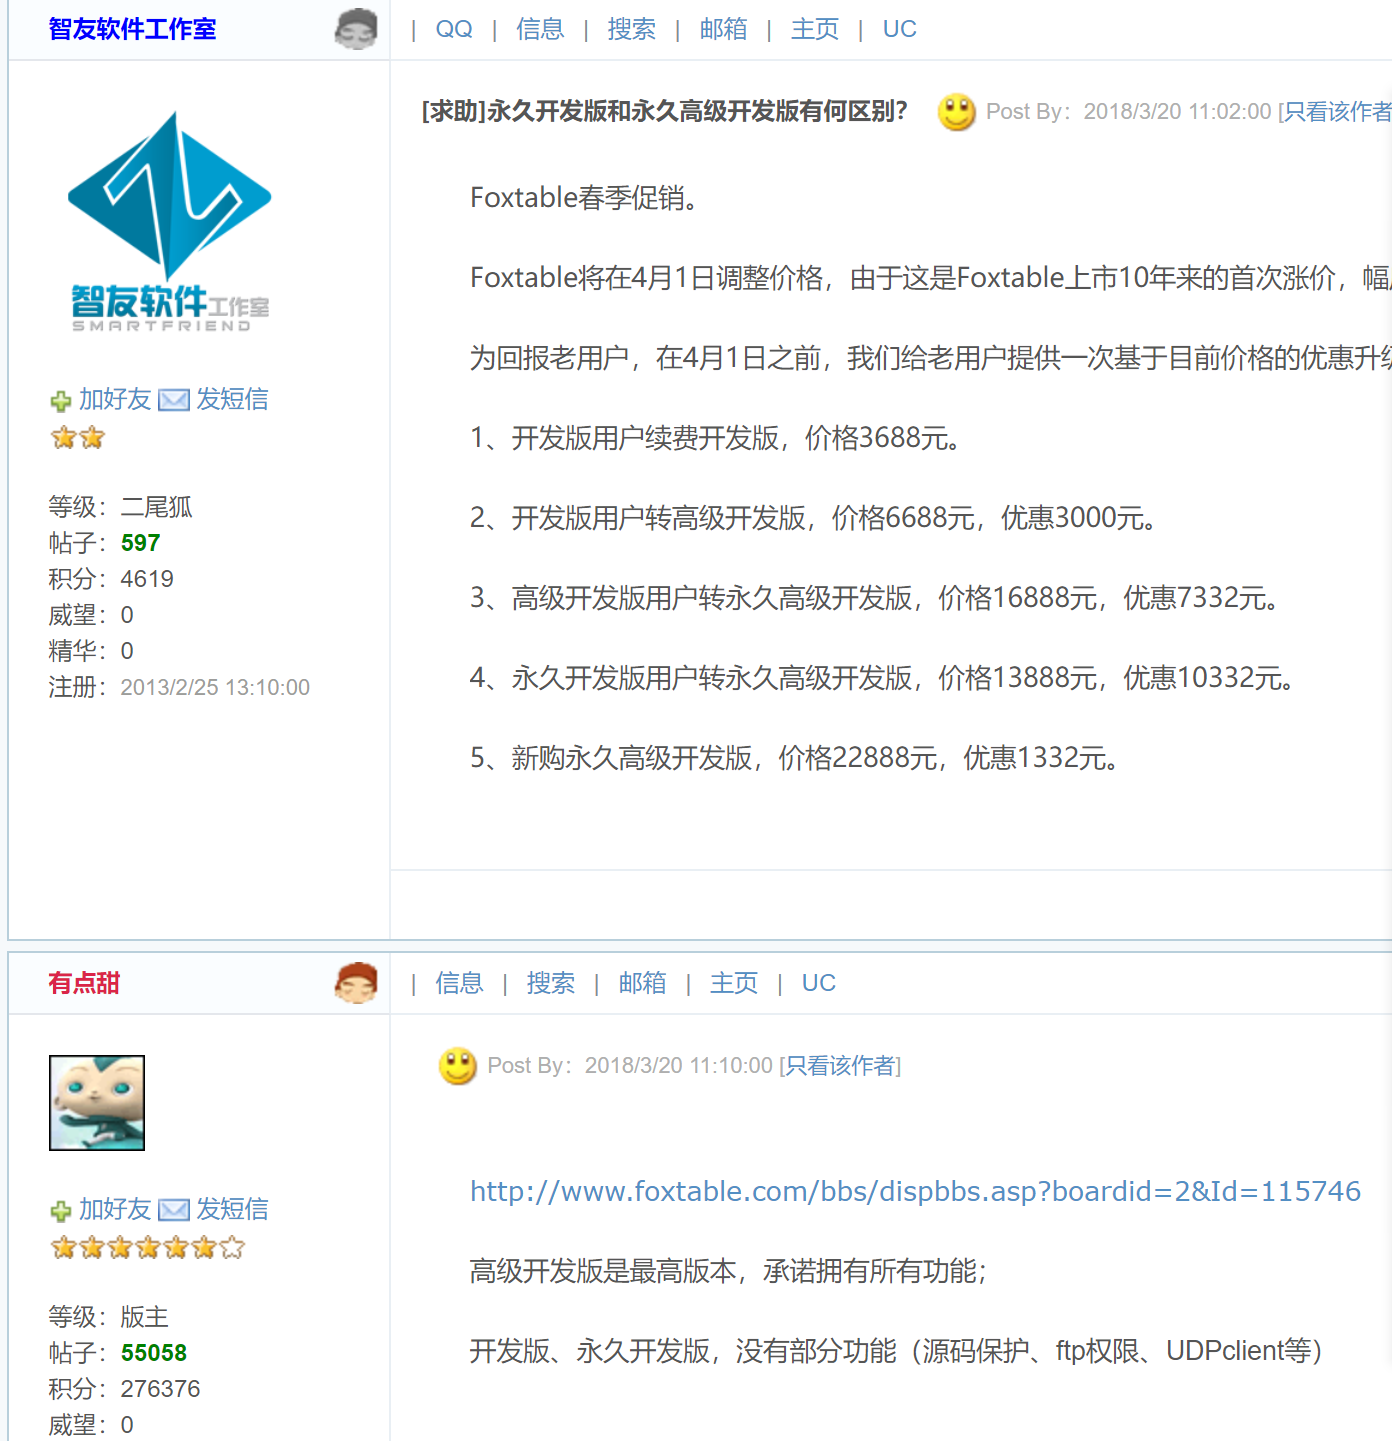Click 搜索 in first post toolbar
Viewport: 1392px width, 1441px height.
pos(631,29)
